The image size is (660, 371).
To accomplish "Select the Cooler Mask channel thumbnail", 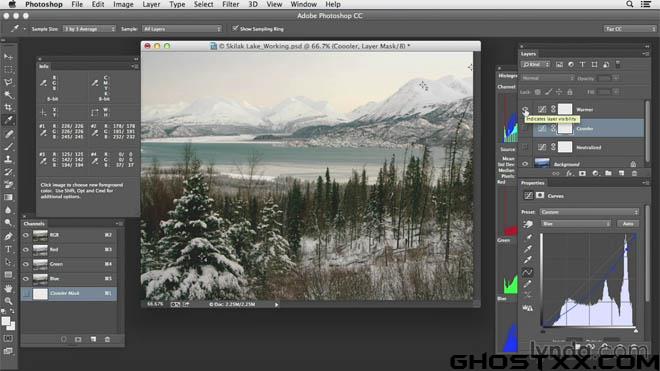I will 40,294.
